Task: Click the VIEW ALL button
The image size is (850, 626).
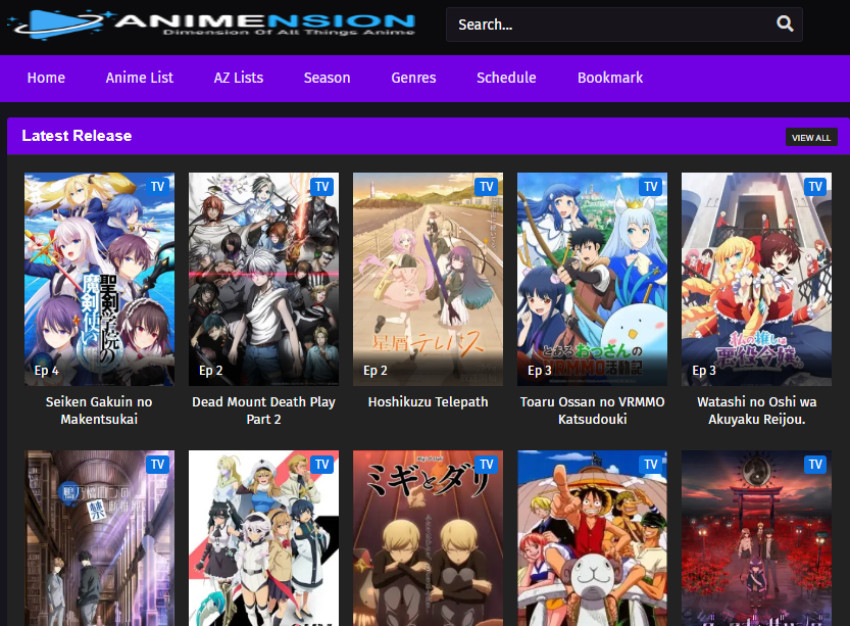Action: (811, 137)
